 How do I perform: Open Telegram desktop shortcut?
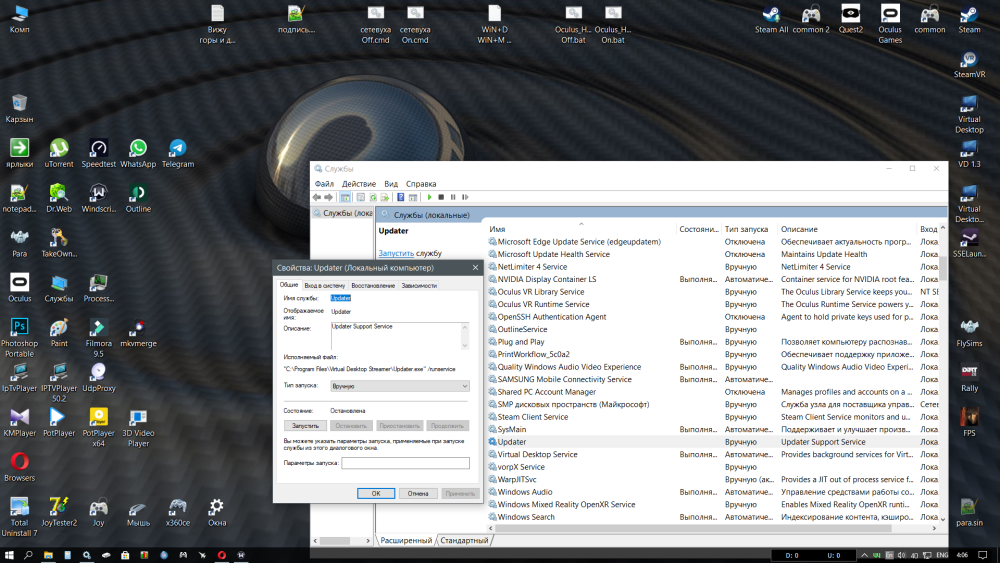(x=178, y=149)
